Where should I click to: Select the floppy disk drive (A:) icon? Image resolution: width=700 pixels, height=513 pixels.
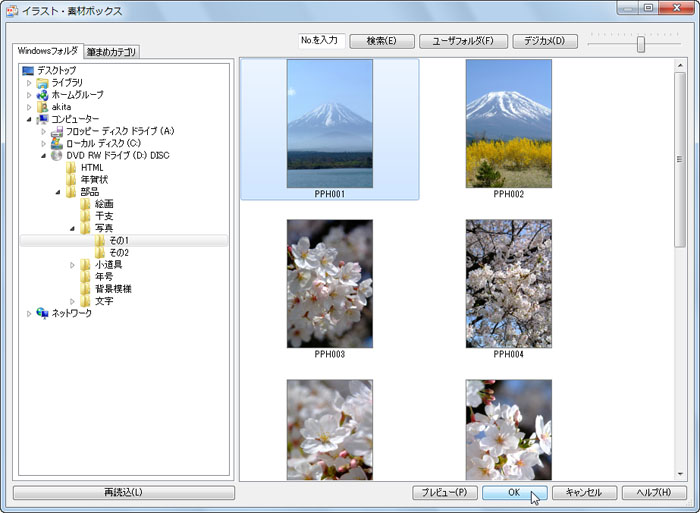coord(57,132)
